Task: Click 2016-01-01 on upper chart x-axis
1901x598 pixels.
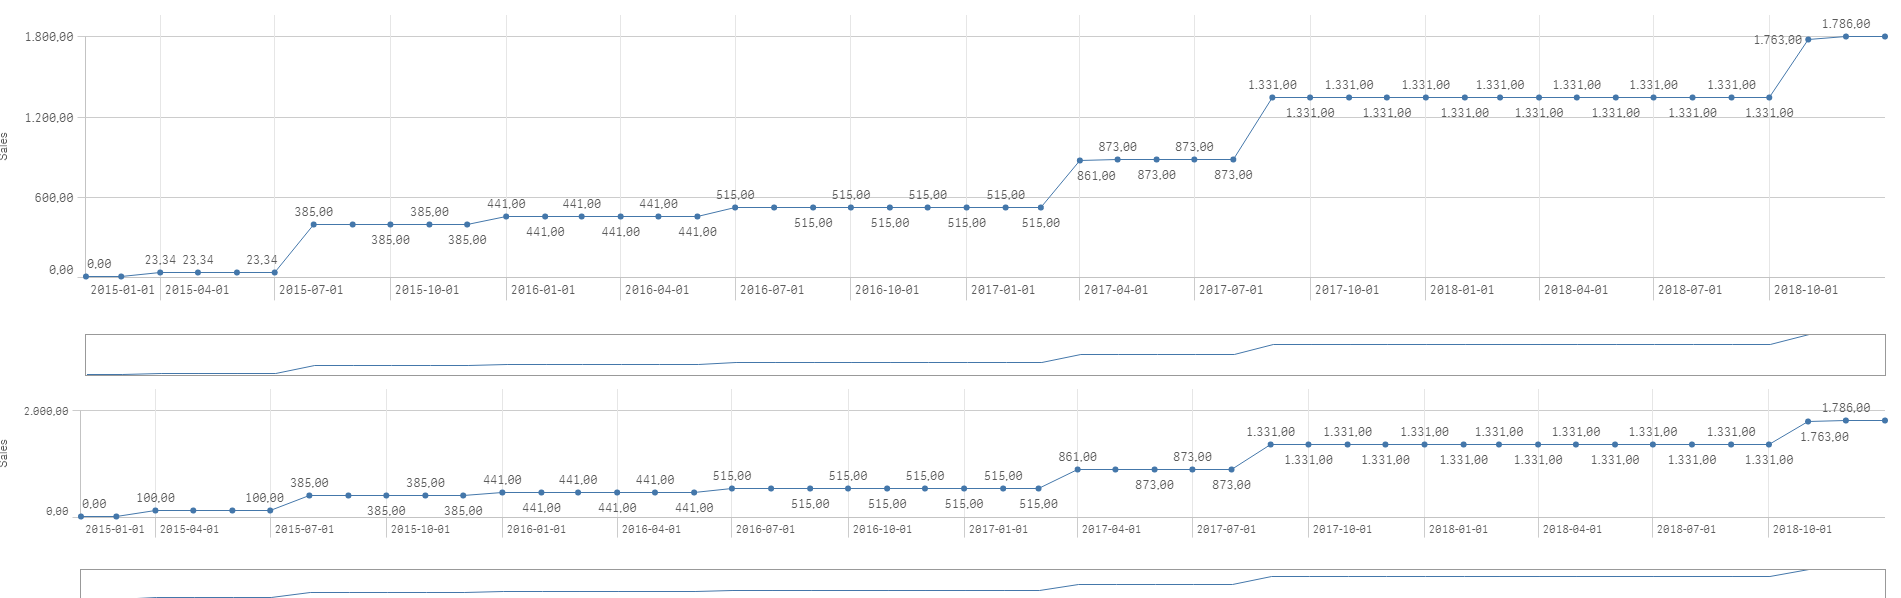Action: [543, 290]
